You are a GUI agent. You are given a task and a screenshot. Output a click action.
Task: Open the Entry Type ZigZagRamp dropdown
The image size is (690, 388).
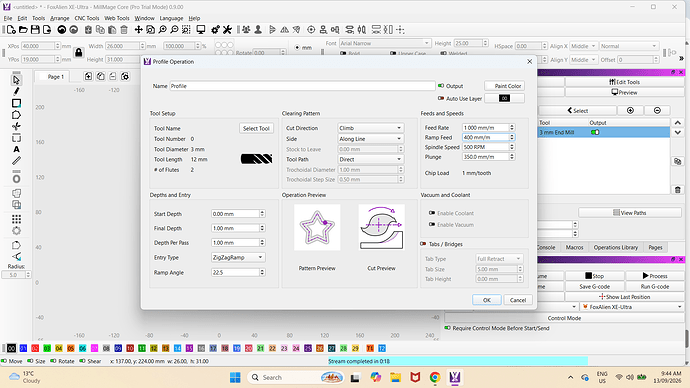pyautogui.click(x=238, y=257)
